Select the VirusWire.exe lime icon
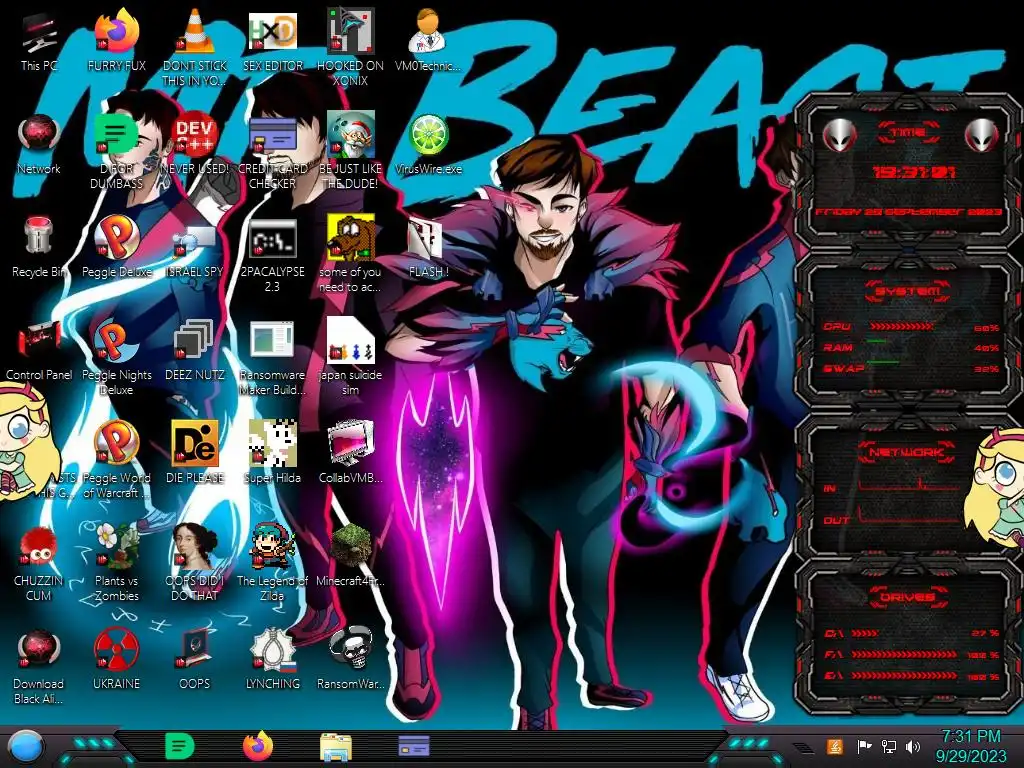This screenshot has width=1024, height=768. tap(428, 134)
